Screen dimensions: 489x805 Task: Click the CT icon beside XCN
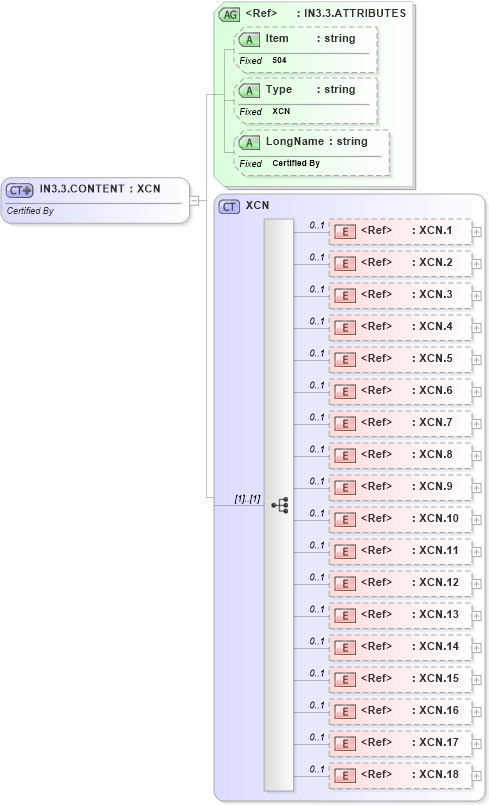[229, 207]
